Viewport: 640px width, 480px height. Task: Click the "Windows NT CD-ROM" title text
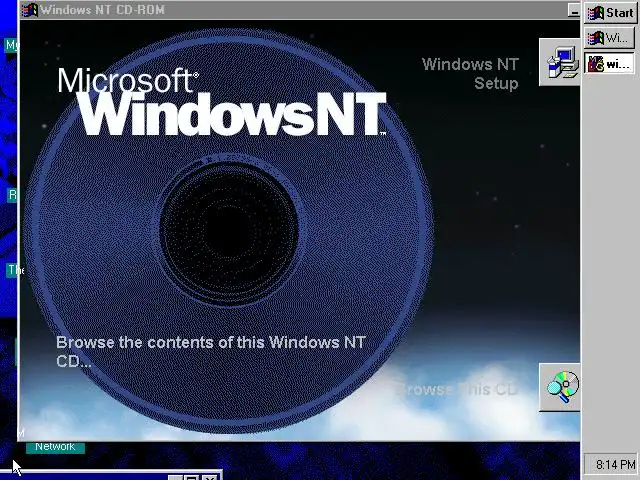click(x=102, y=10)
